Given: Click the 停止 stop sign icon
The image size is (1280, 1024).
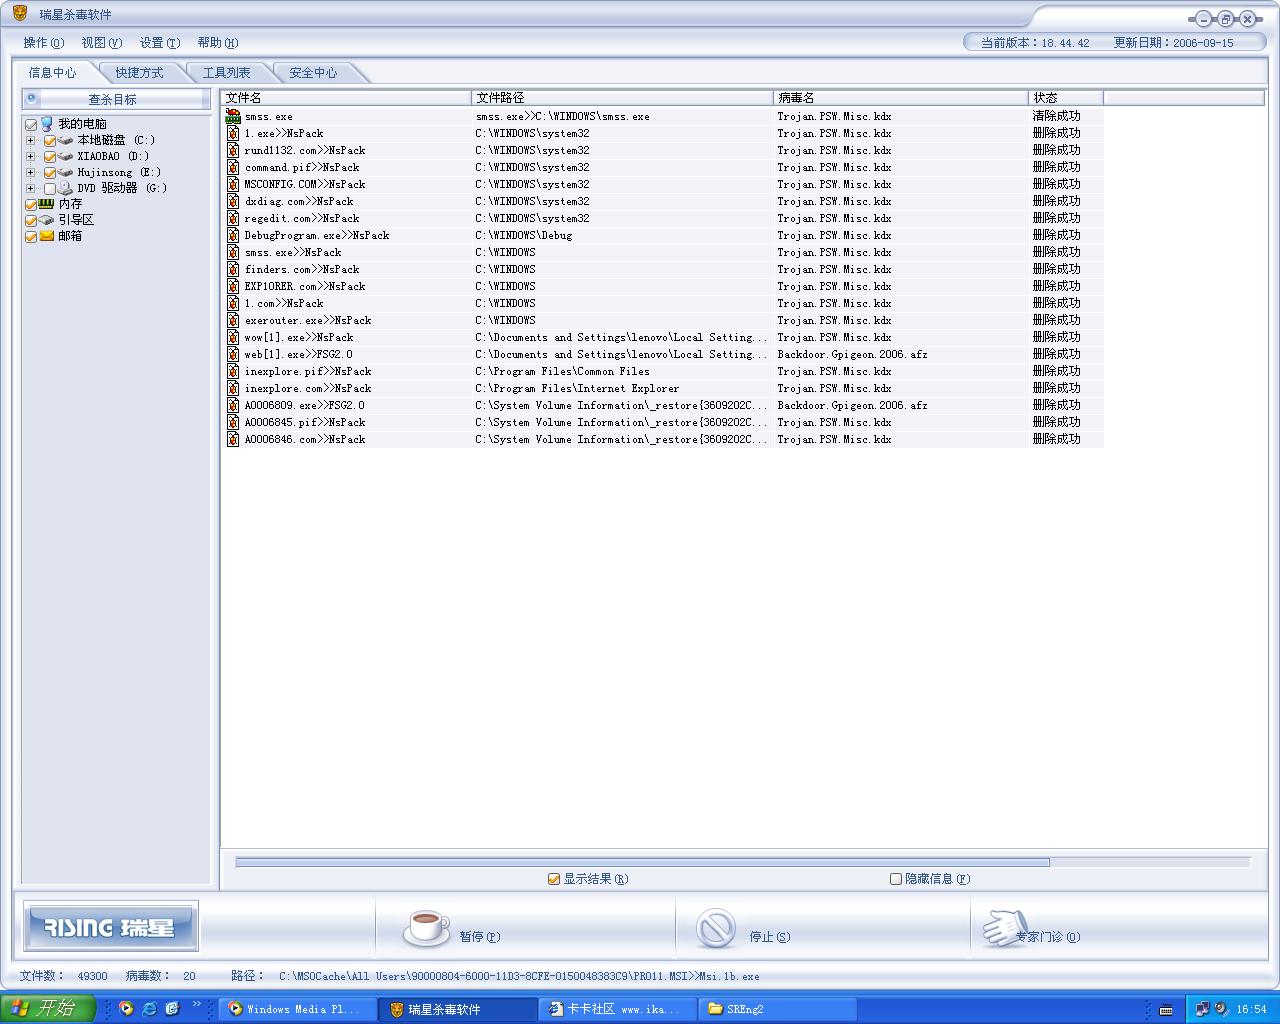Looking at the screenshot, I should tap(716, 928).
